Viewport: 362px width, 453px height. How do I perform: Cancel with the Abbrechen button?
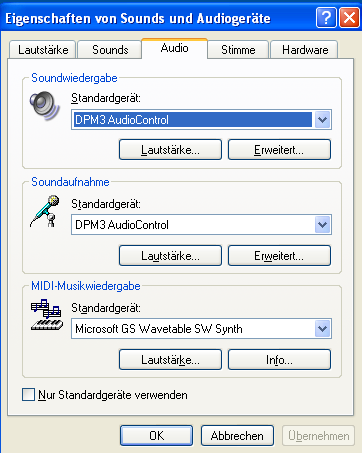tap(237, 436)
